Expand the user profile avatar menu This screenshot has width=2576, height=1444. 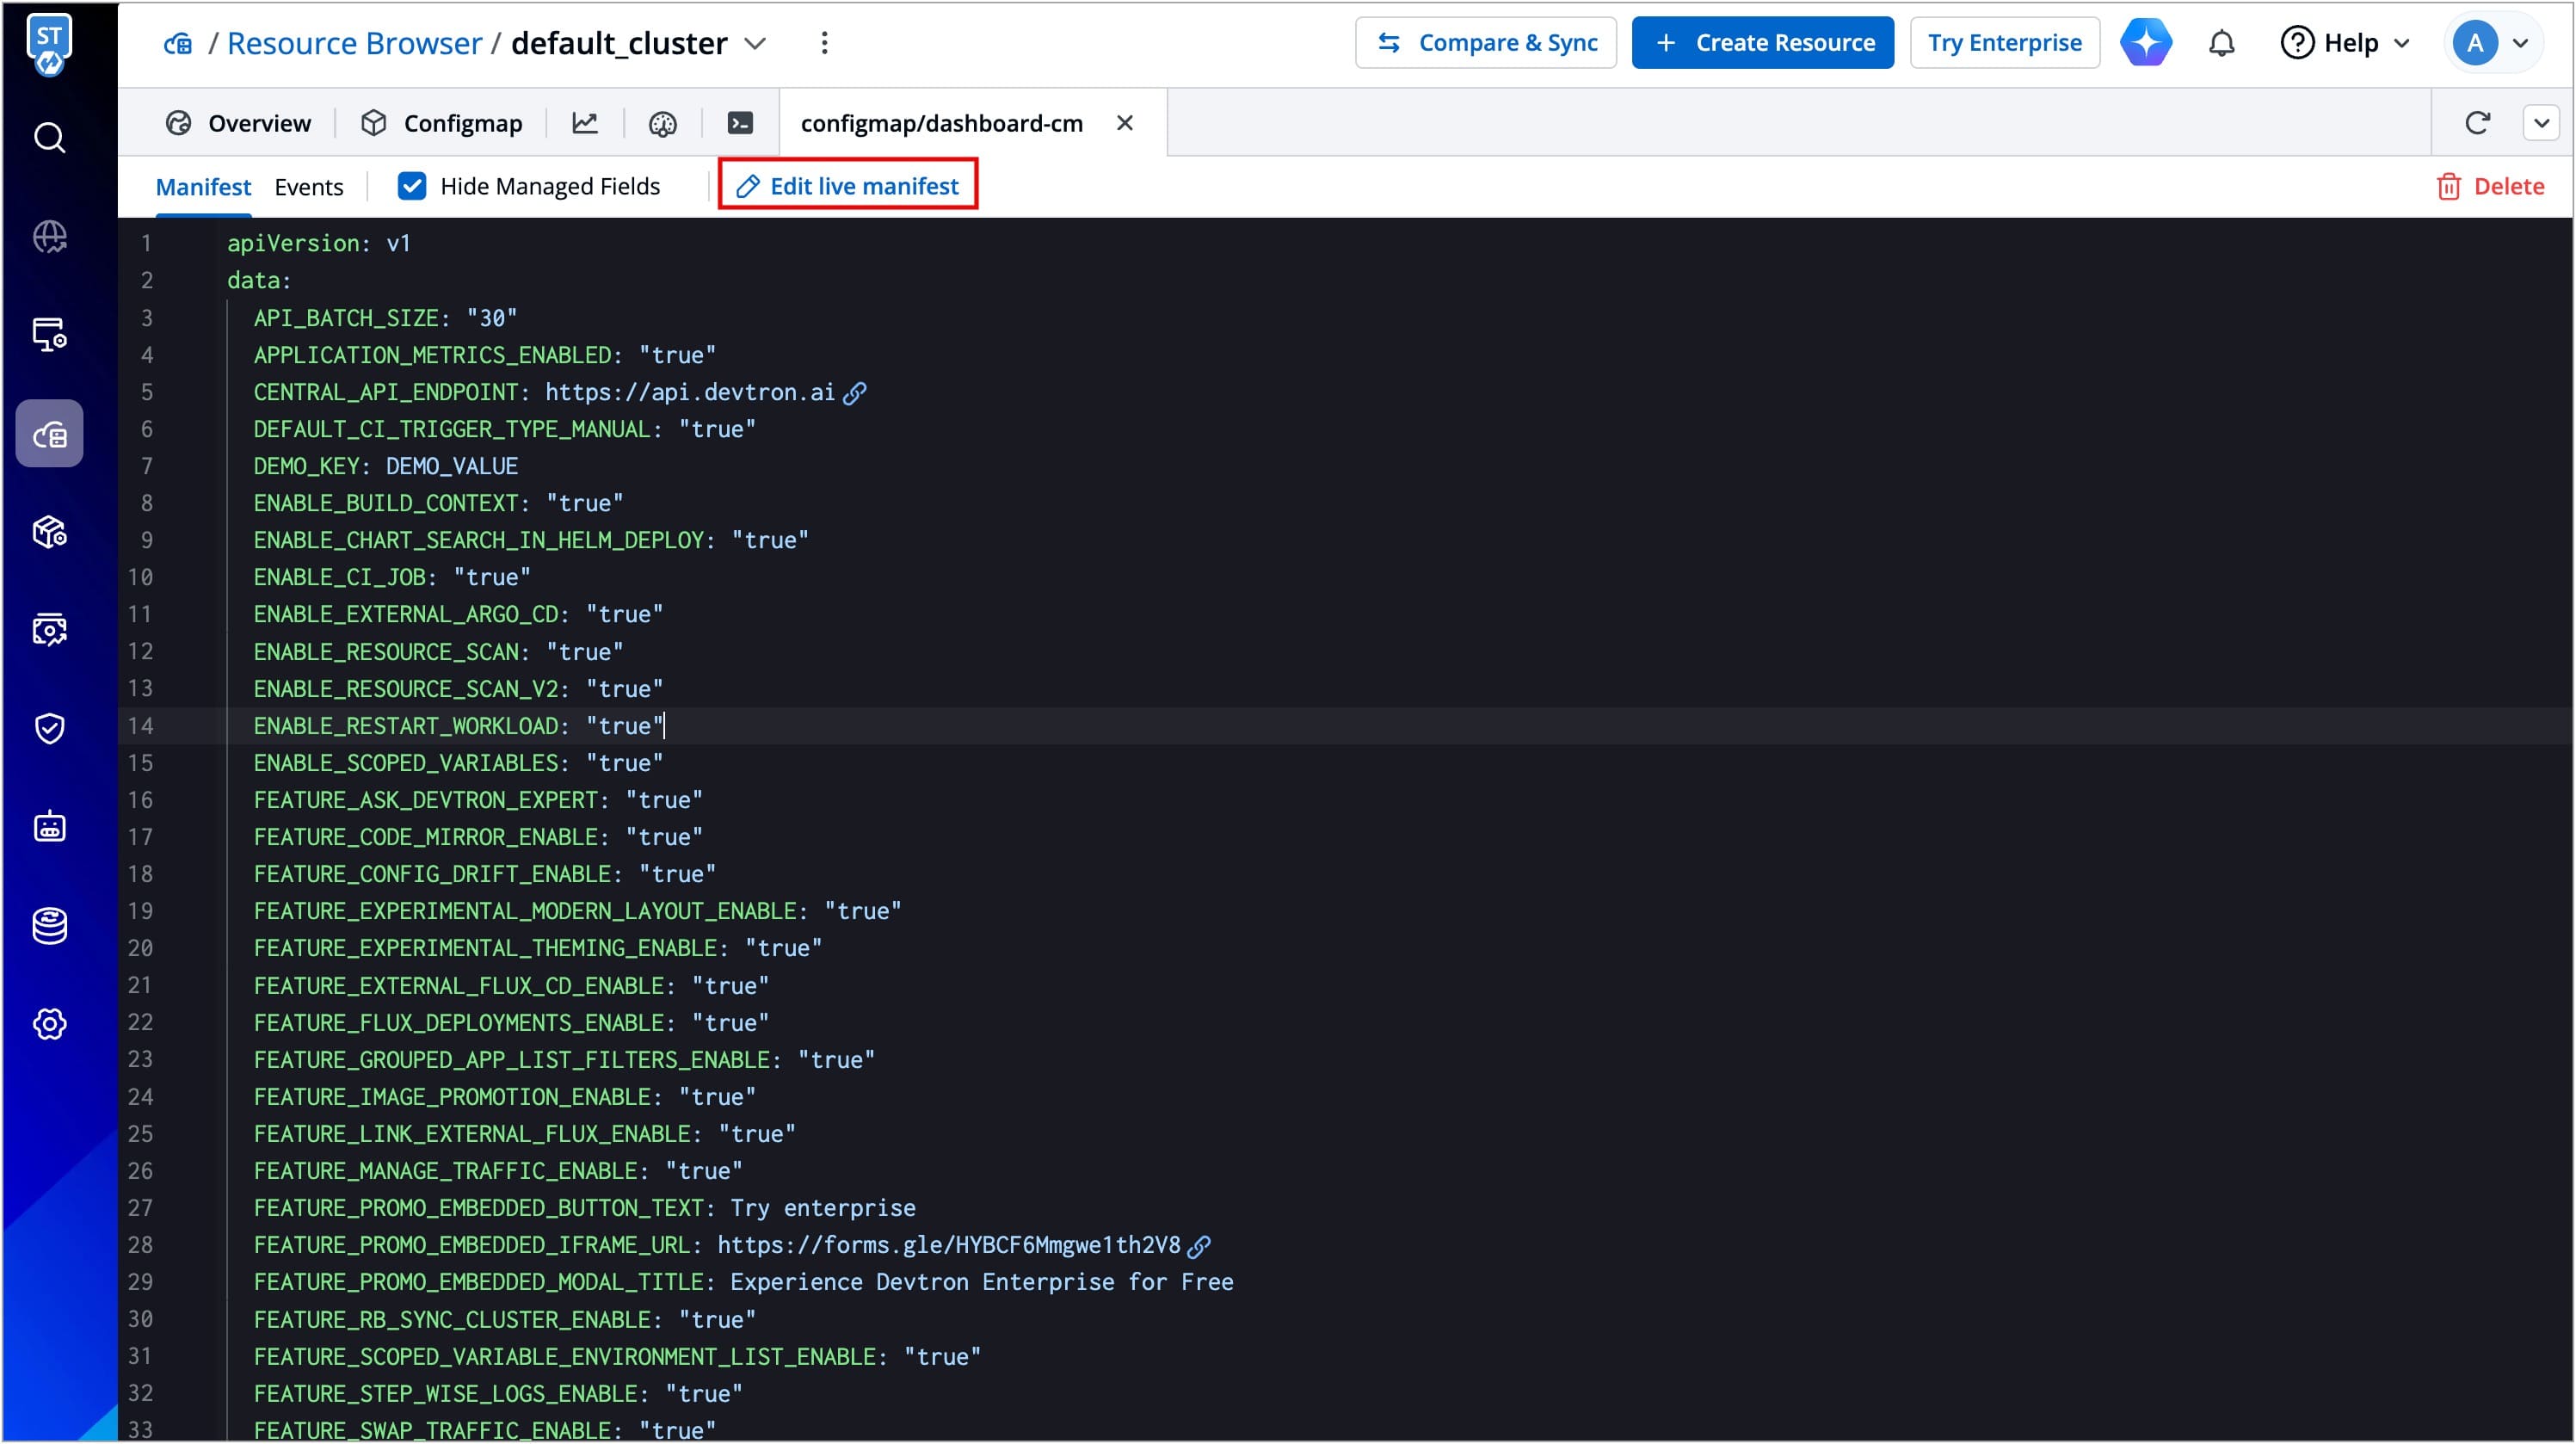pyautogui.click(x=2492, y=43)
